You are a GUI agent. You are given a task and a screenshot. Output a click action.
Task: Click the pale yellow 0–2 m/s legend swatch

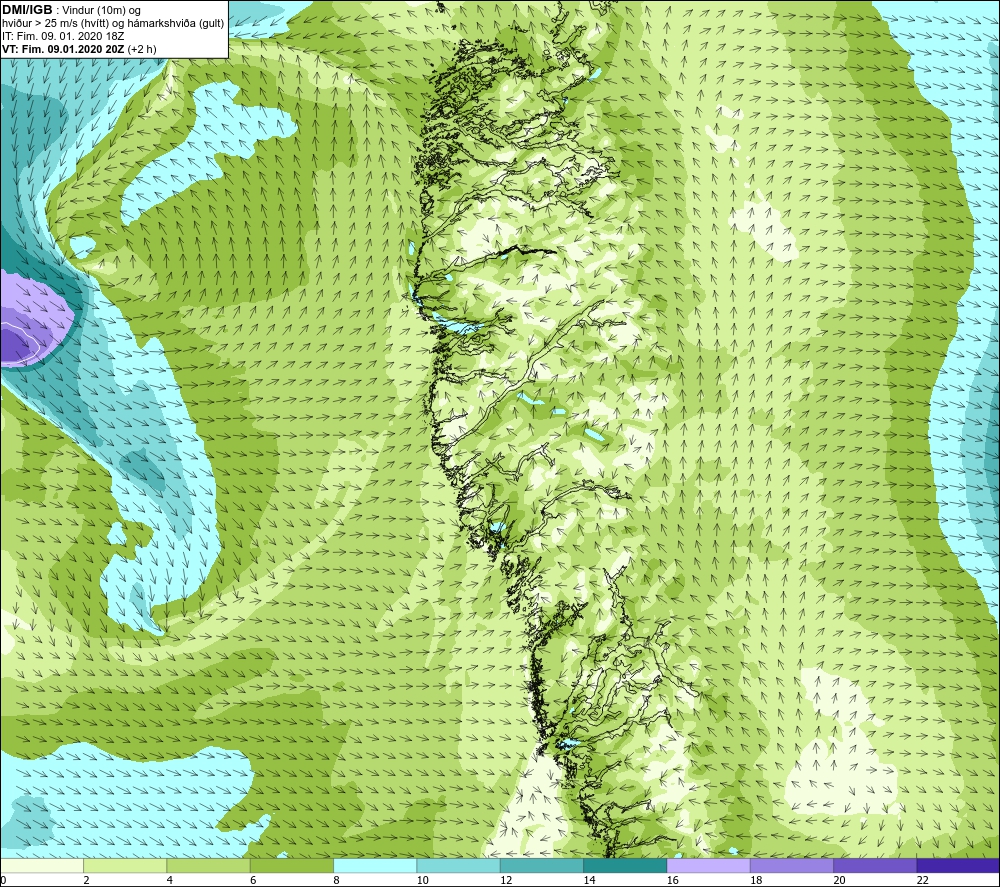(x=41, y=865)
